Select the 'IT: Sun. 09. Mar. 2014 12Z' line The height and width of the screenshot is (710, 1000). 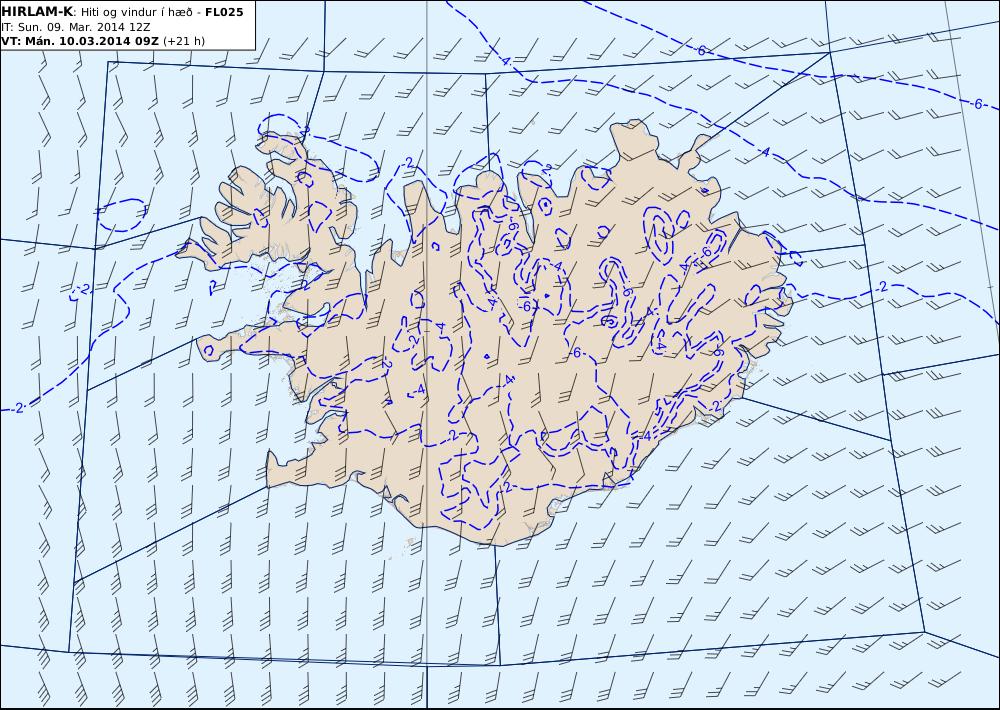pyautogui.click(x=76, y=27)
